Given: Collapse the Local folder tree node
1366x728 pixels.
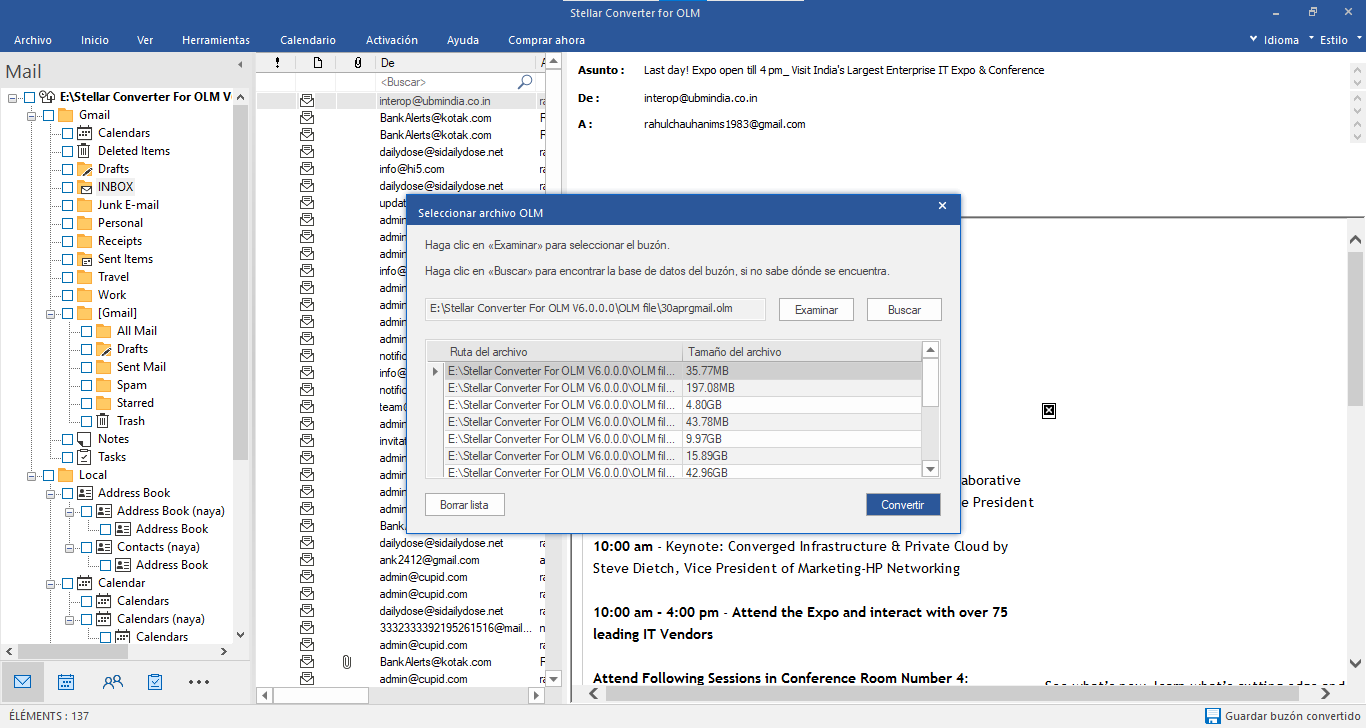Looking at the screenshot, I should tap(33, 475).
